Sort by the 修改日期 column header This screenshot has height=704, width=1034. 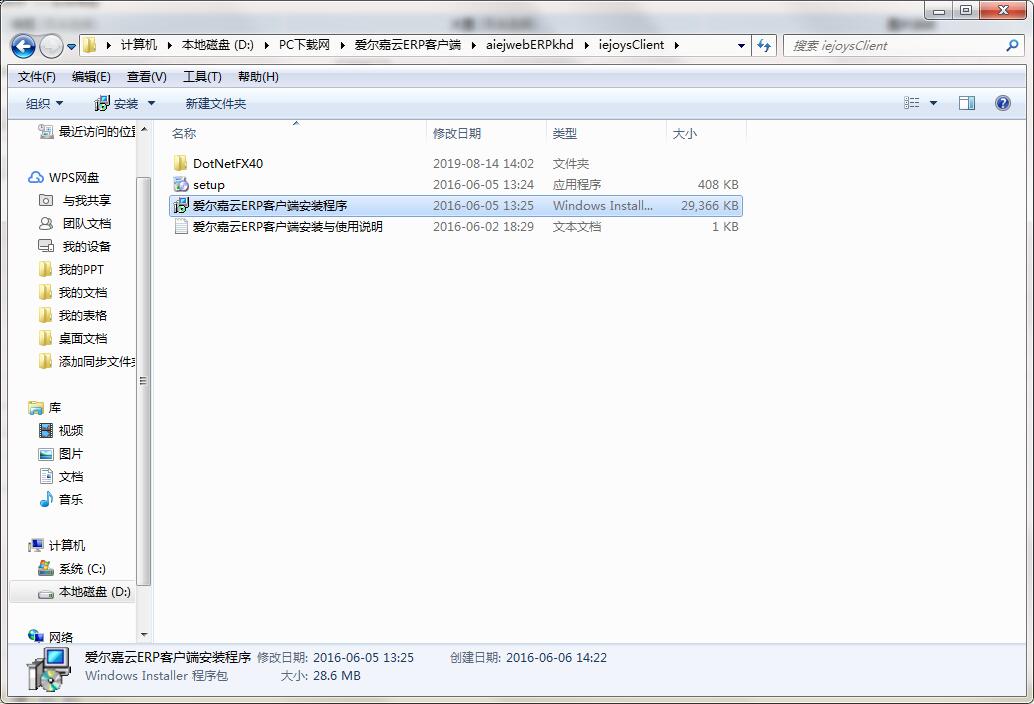tap(457, 133)
